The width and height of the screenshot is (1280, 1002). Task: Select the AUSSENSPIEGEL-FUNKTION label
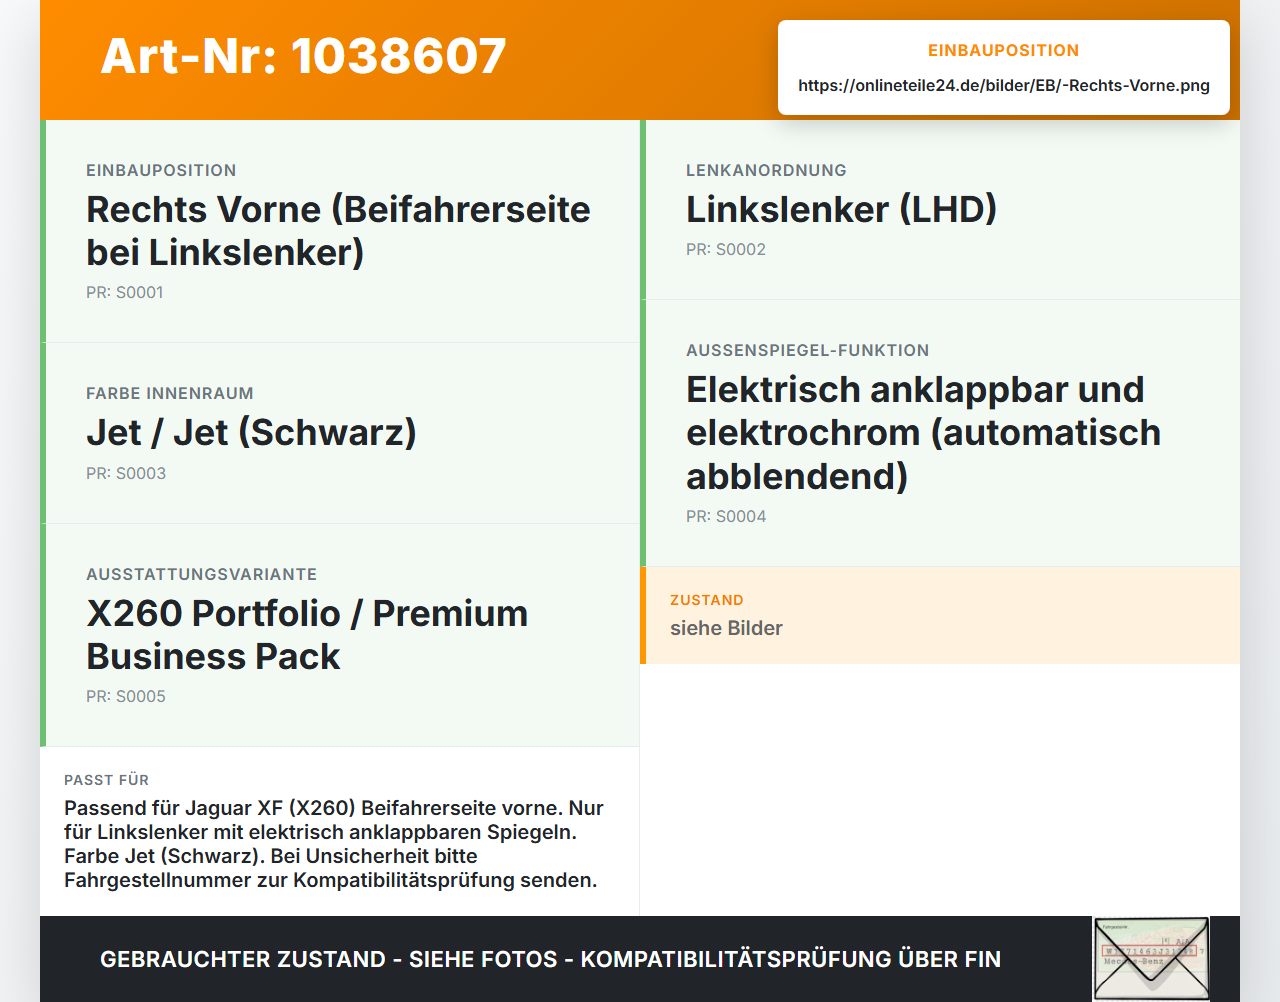point(808,350)
